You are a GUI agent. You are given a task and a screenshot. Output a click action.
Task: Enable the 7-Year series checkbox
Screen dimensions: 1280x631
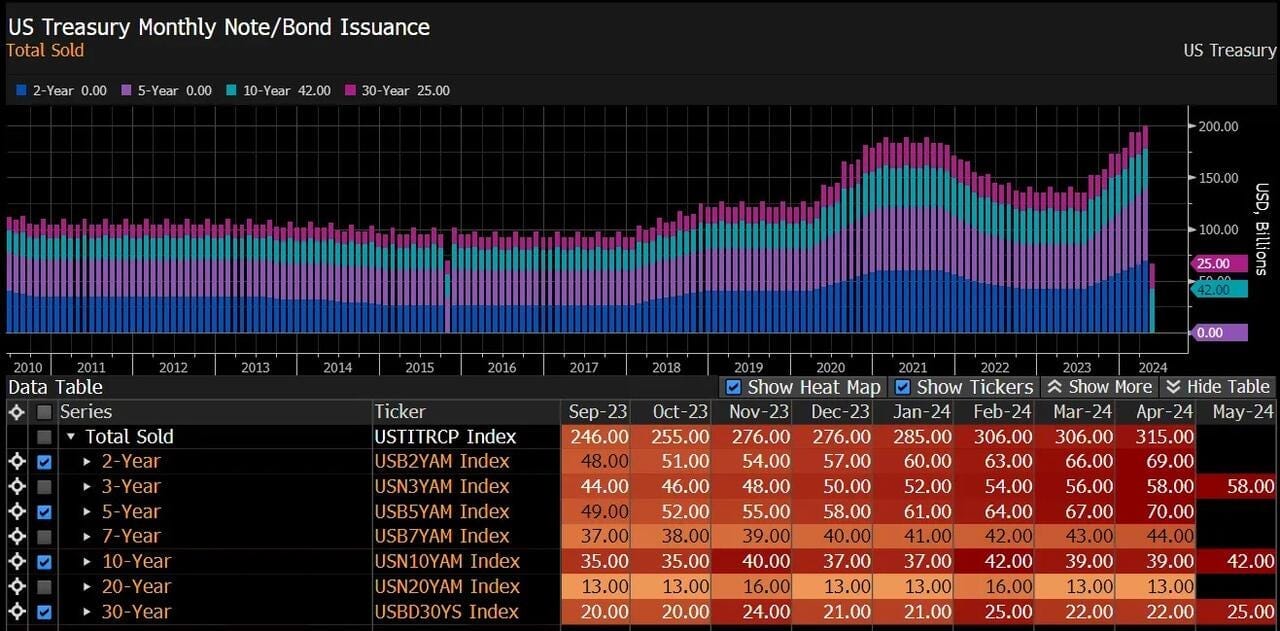[44, 536]
